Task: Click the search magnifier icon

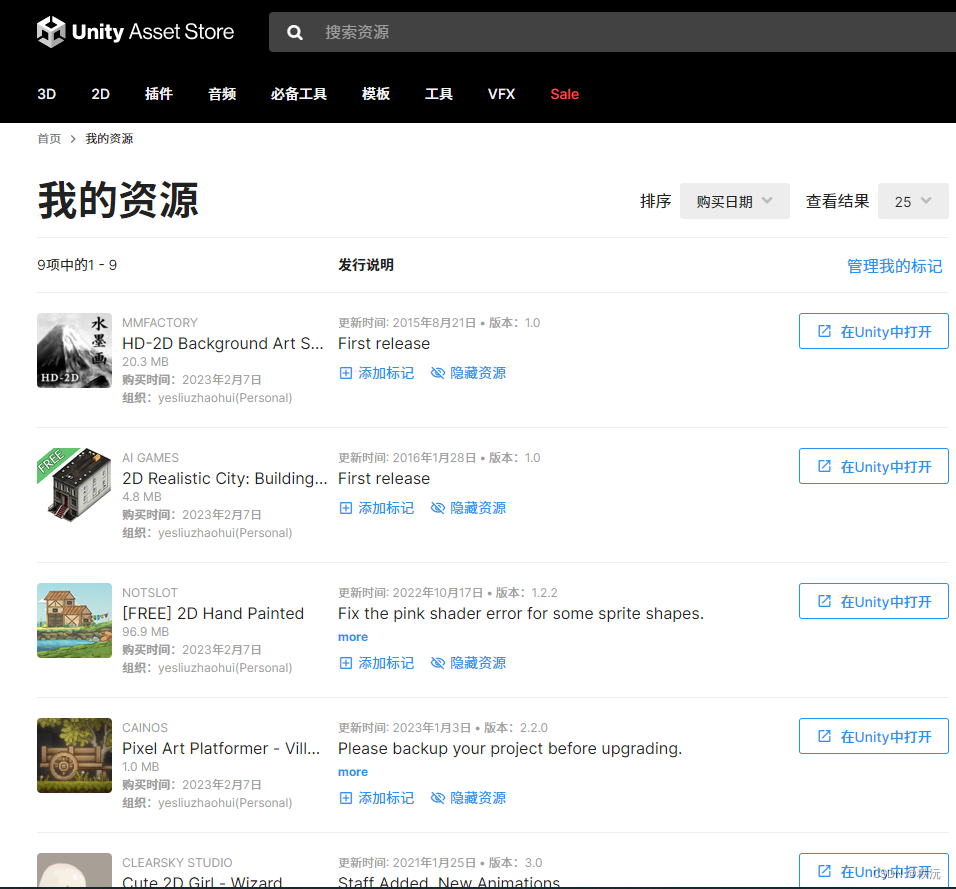Action: (295, 32)
